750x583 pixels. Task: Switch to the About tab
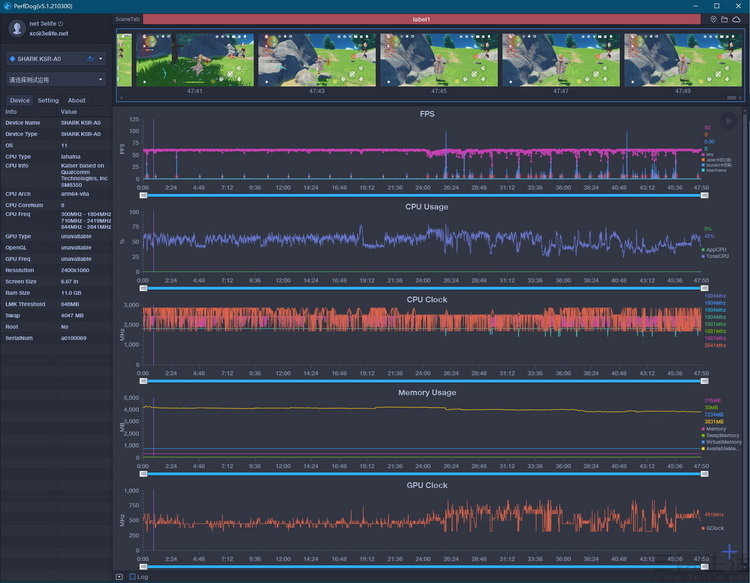click(76, 100)
